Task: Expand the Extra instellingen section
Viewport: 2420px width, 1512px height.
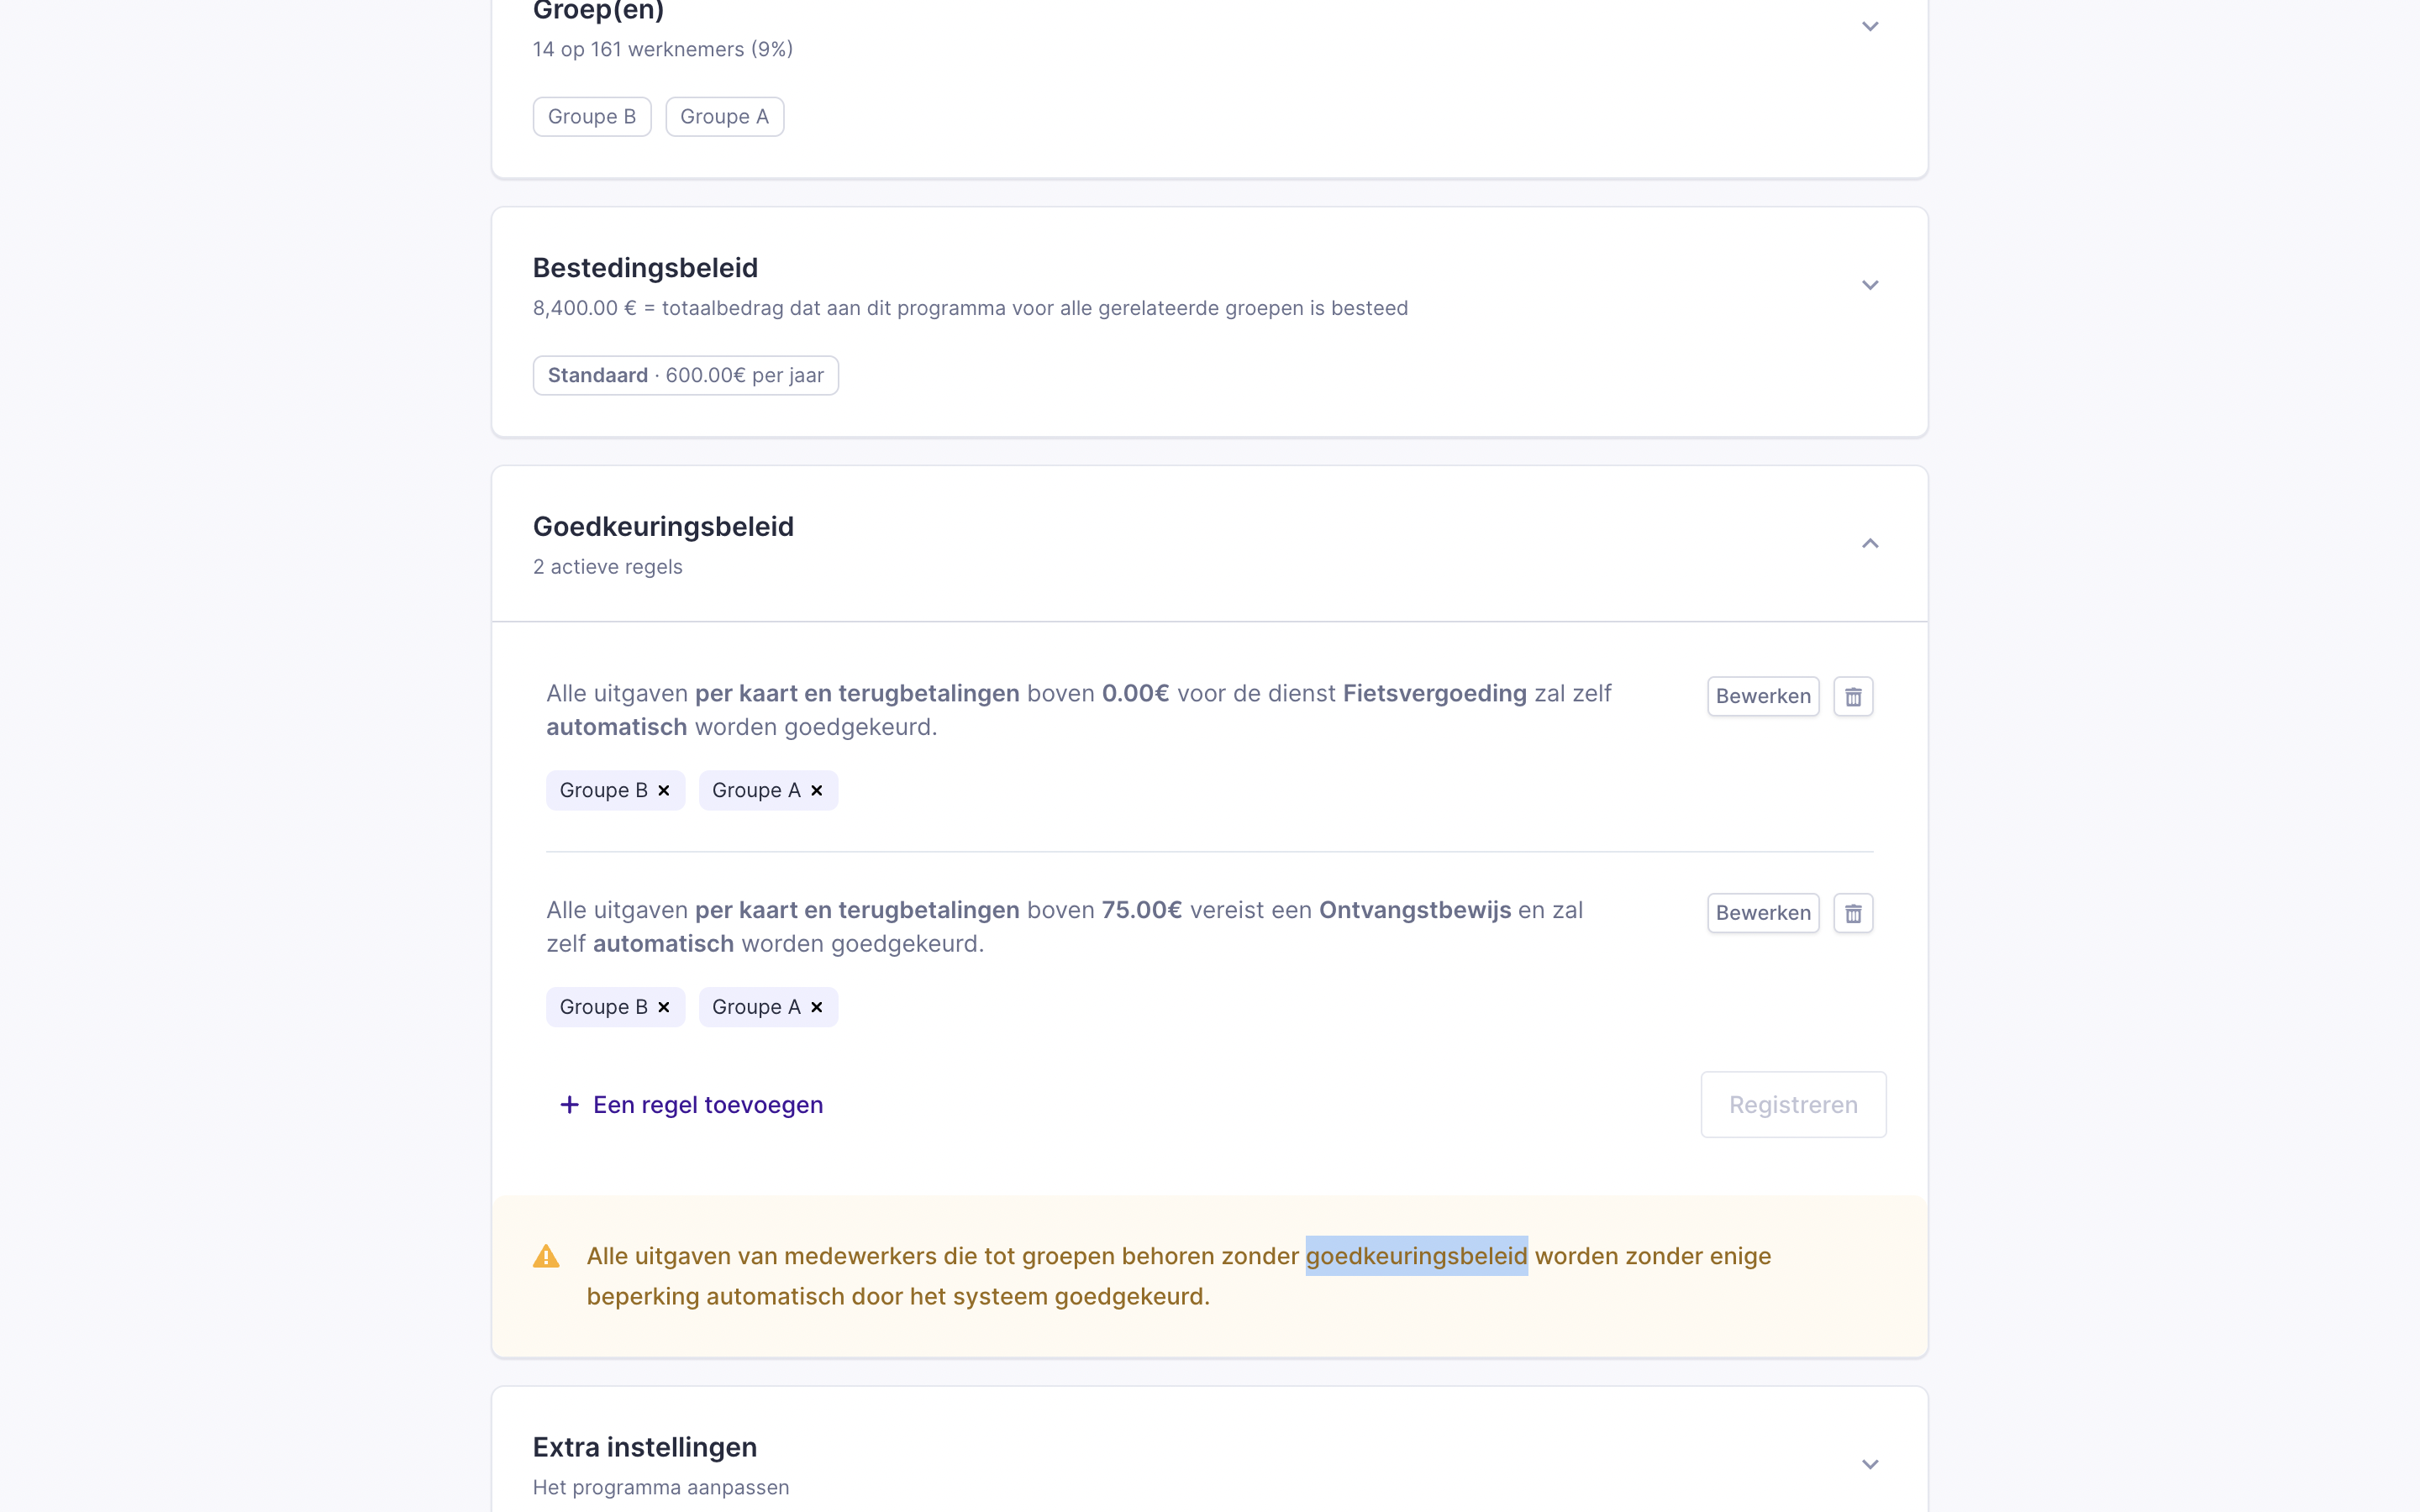Action: click(x=1870, y=1465)
